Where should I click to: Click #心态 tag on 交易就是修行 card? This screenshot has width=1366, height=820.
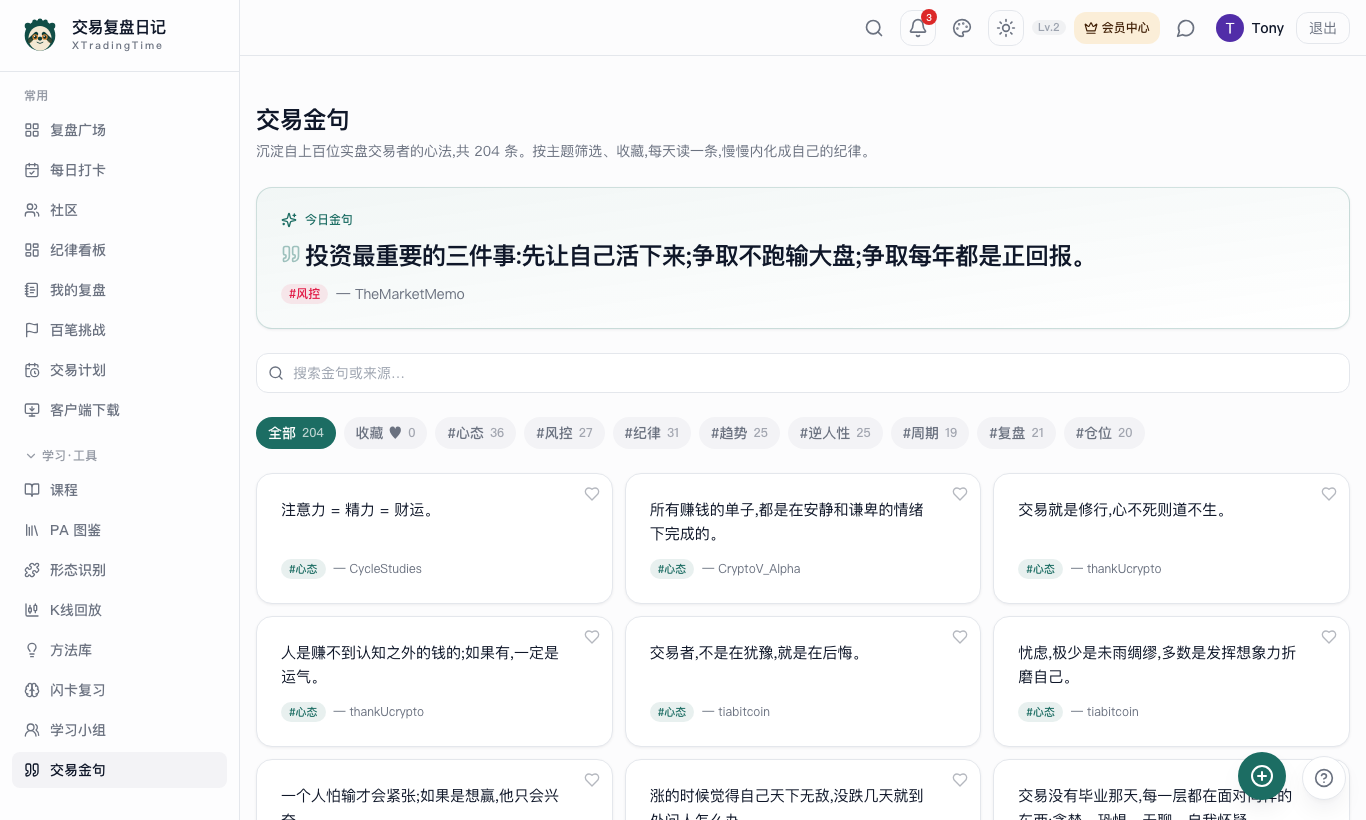[1040, 569]
